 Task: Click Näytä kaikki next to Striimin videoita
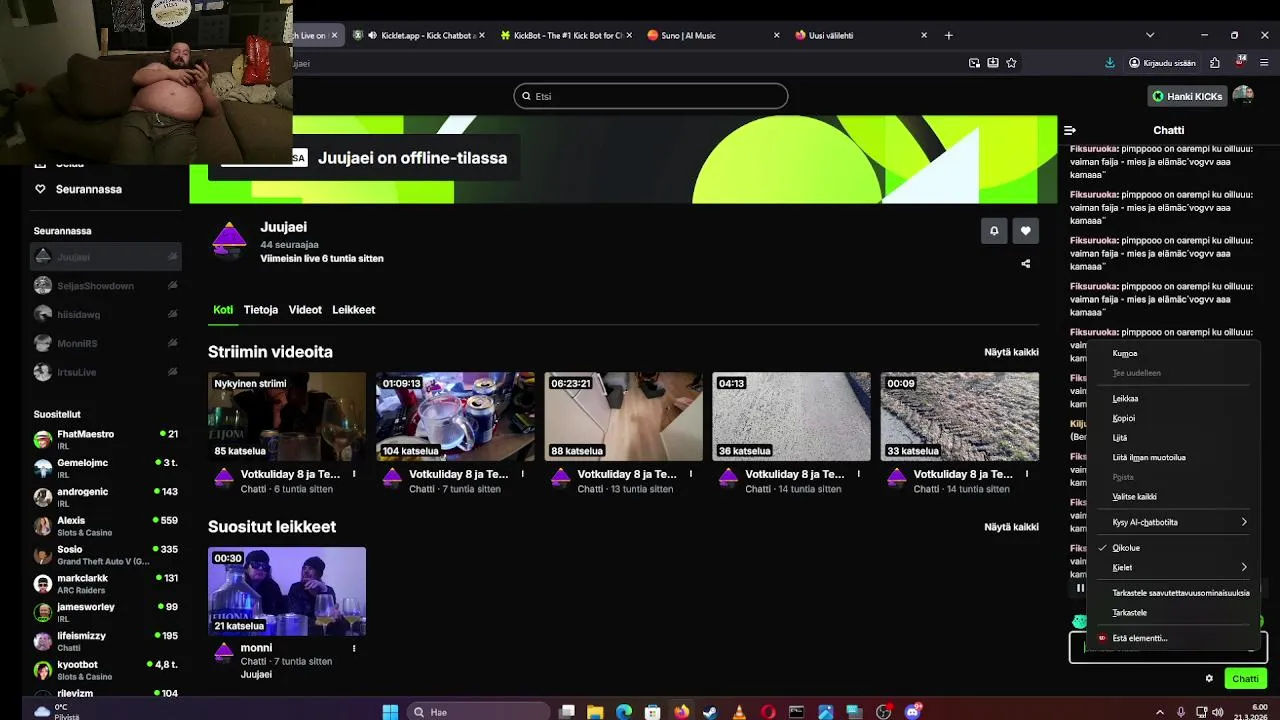coord(1011,352)
